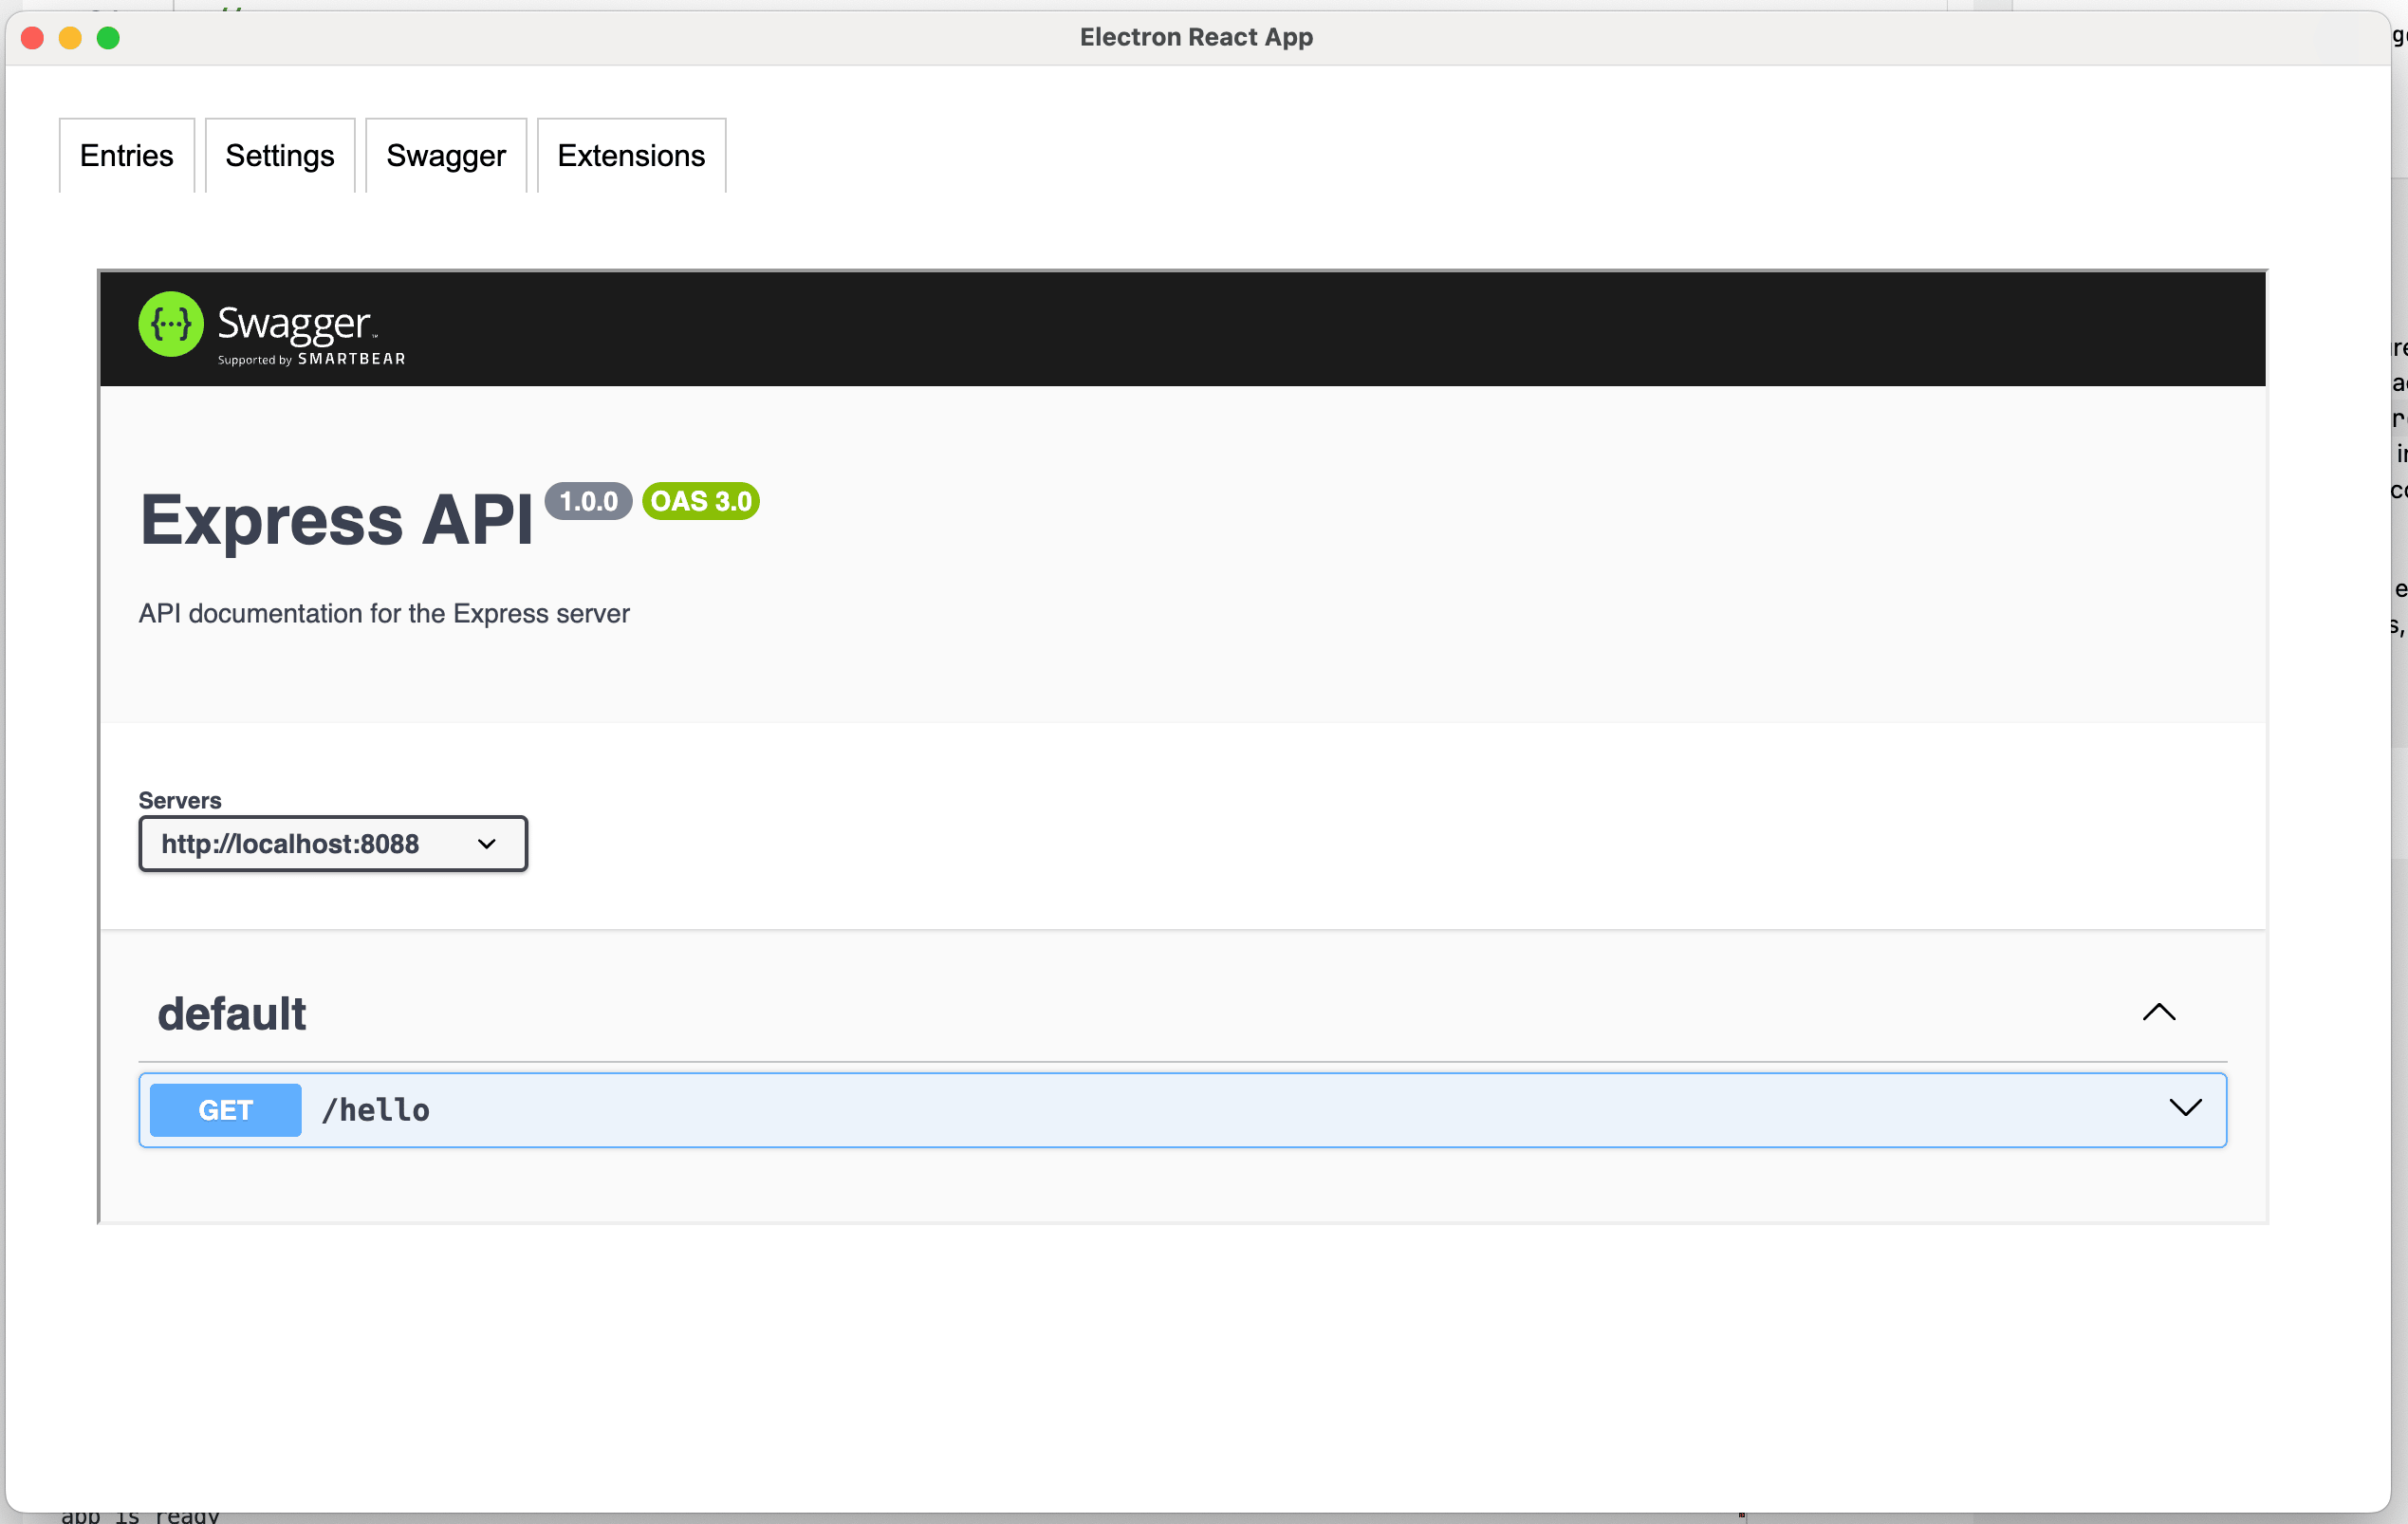
Task: Collapse the default section with the up chevron
Action: point(2159,1012)
